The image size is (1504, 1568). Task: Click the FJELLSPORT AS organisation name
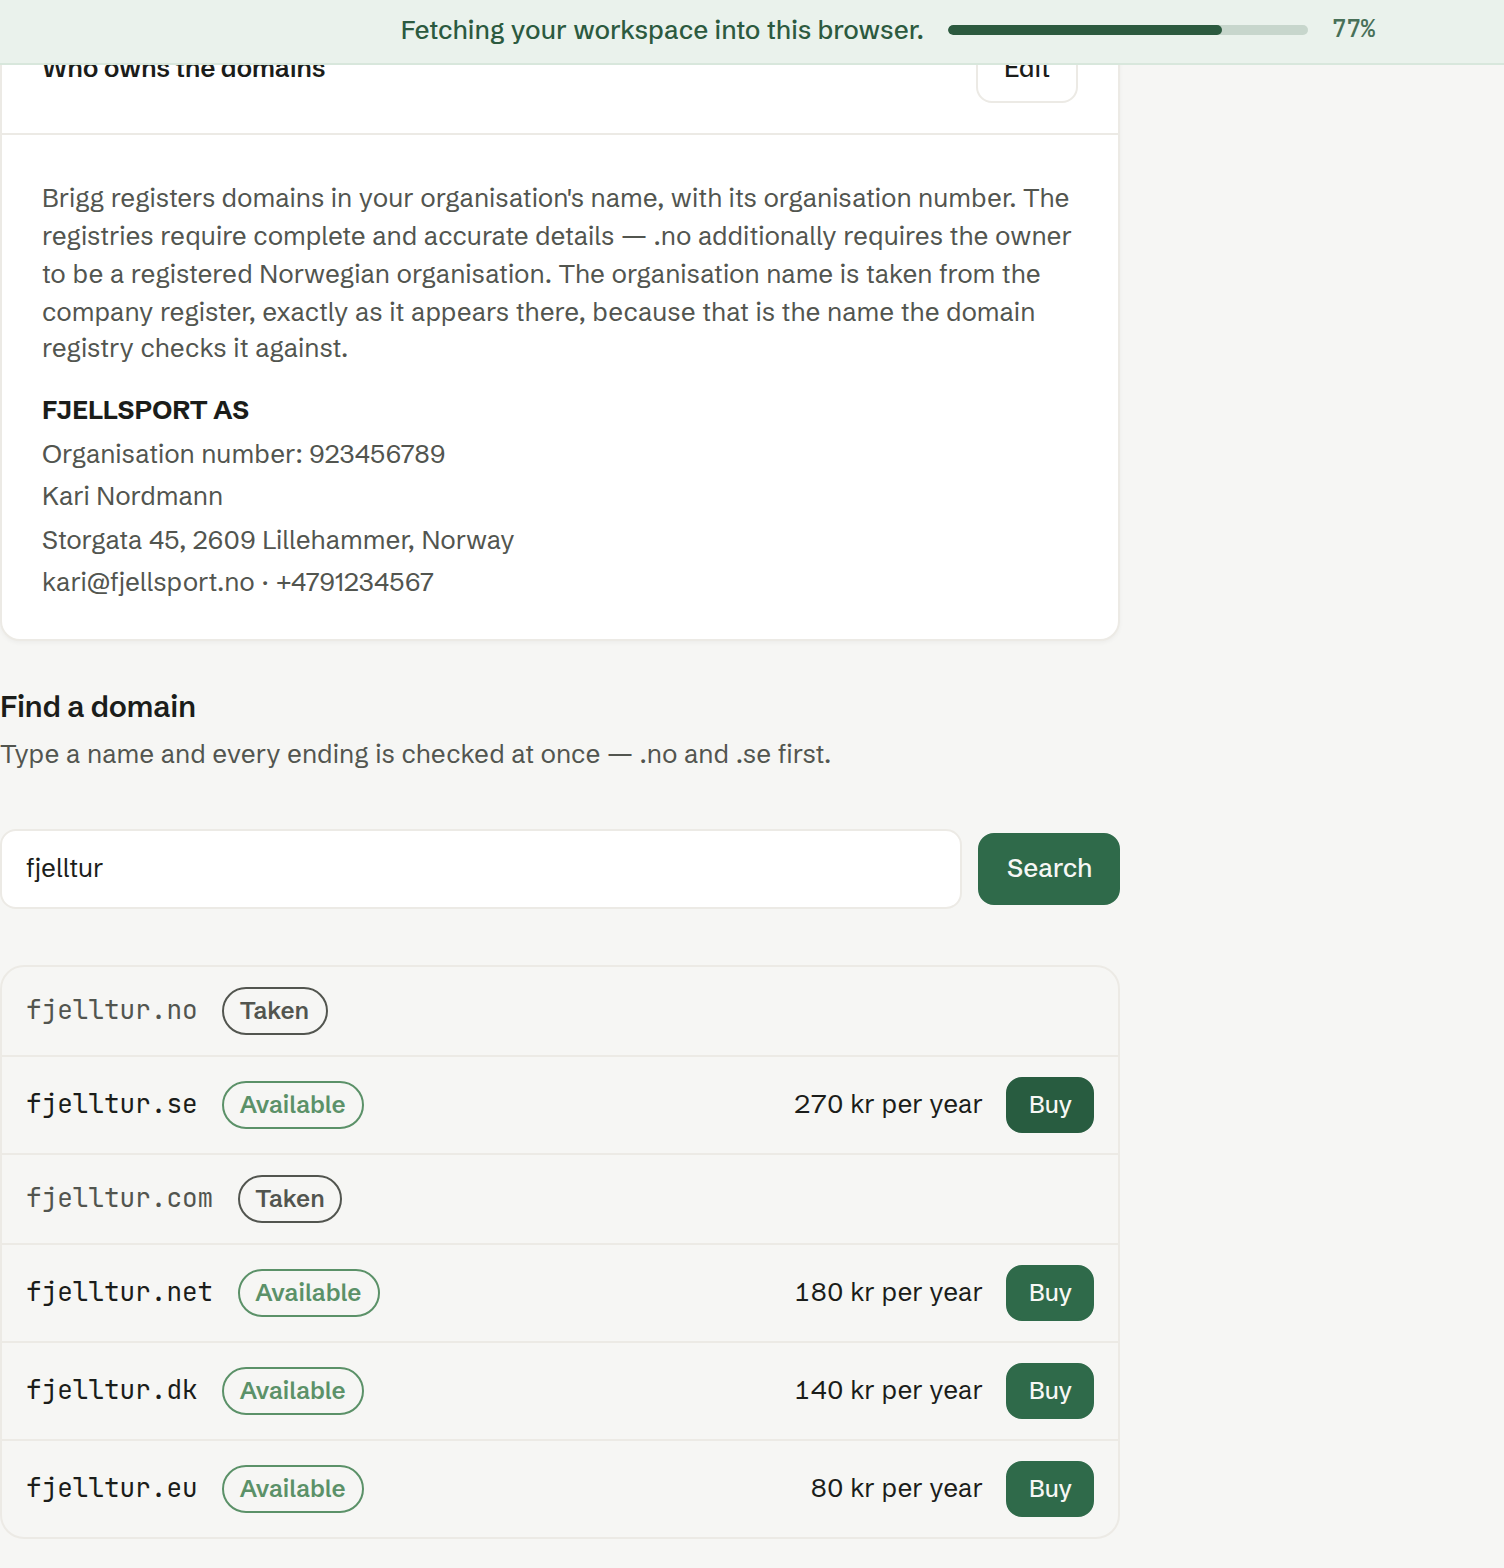click(145, 410)
